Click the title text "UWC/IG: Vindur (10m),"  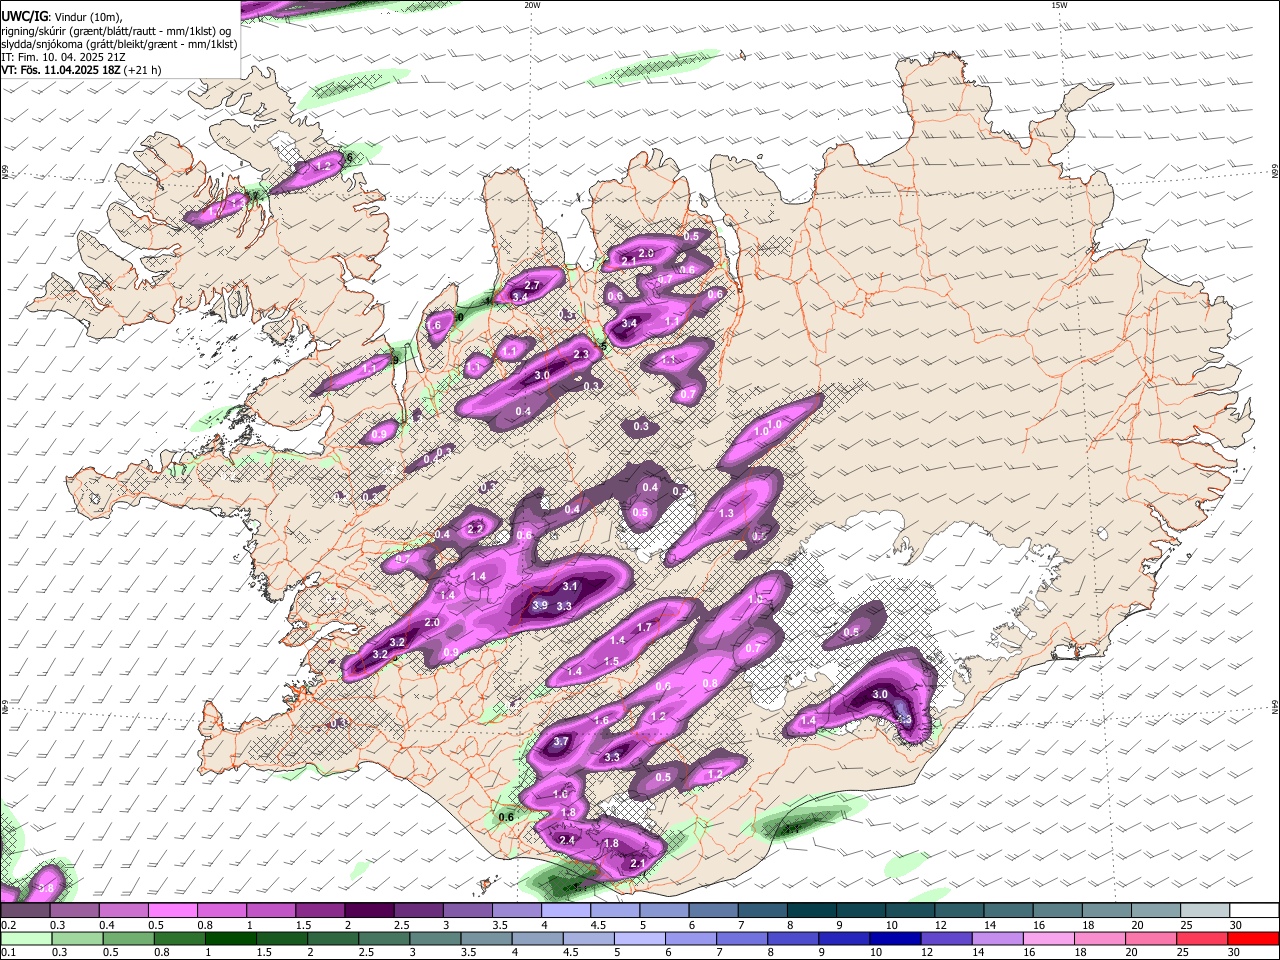pos(62,16)
